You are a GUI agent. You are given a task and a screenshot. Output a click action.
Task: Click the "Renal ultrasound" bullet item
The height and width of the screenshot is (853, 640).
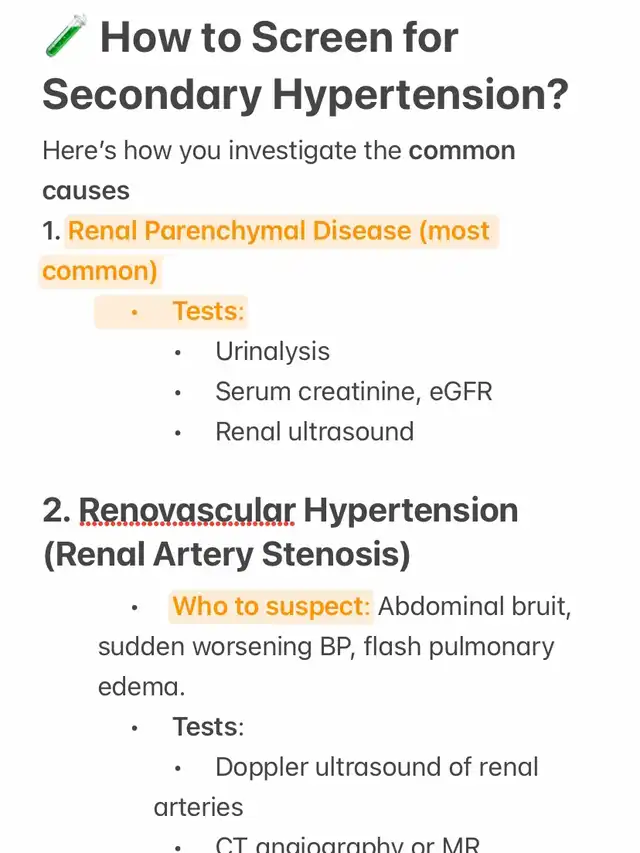pyautogui.click(x=314, y=431)
